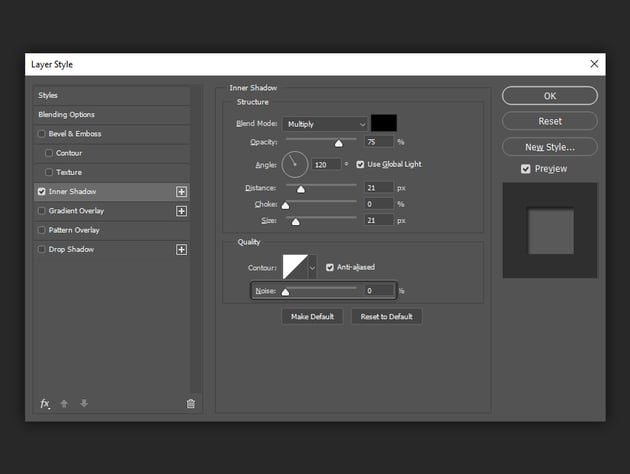
Task: Click the Reset button
Action: coord(550,121)
